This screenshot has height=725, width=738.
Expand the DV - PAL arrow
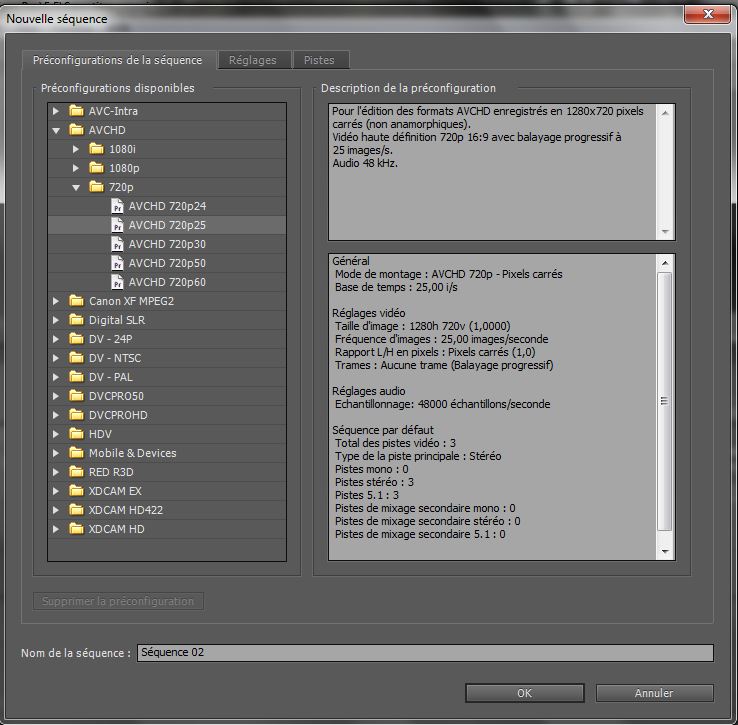[56, 377]
